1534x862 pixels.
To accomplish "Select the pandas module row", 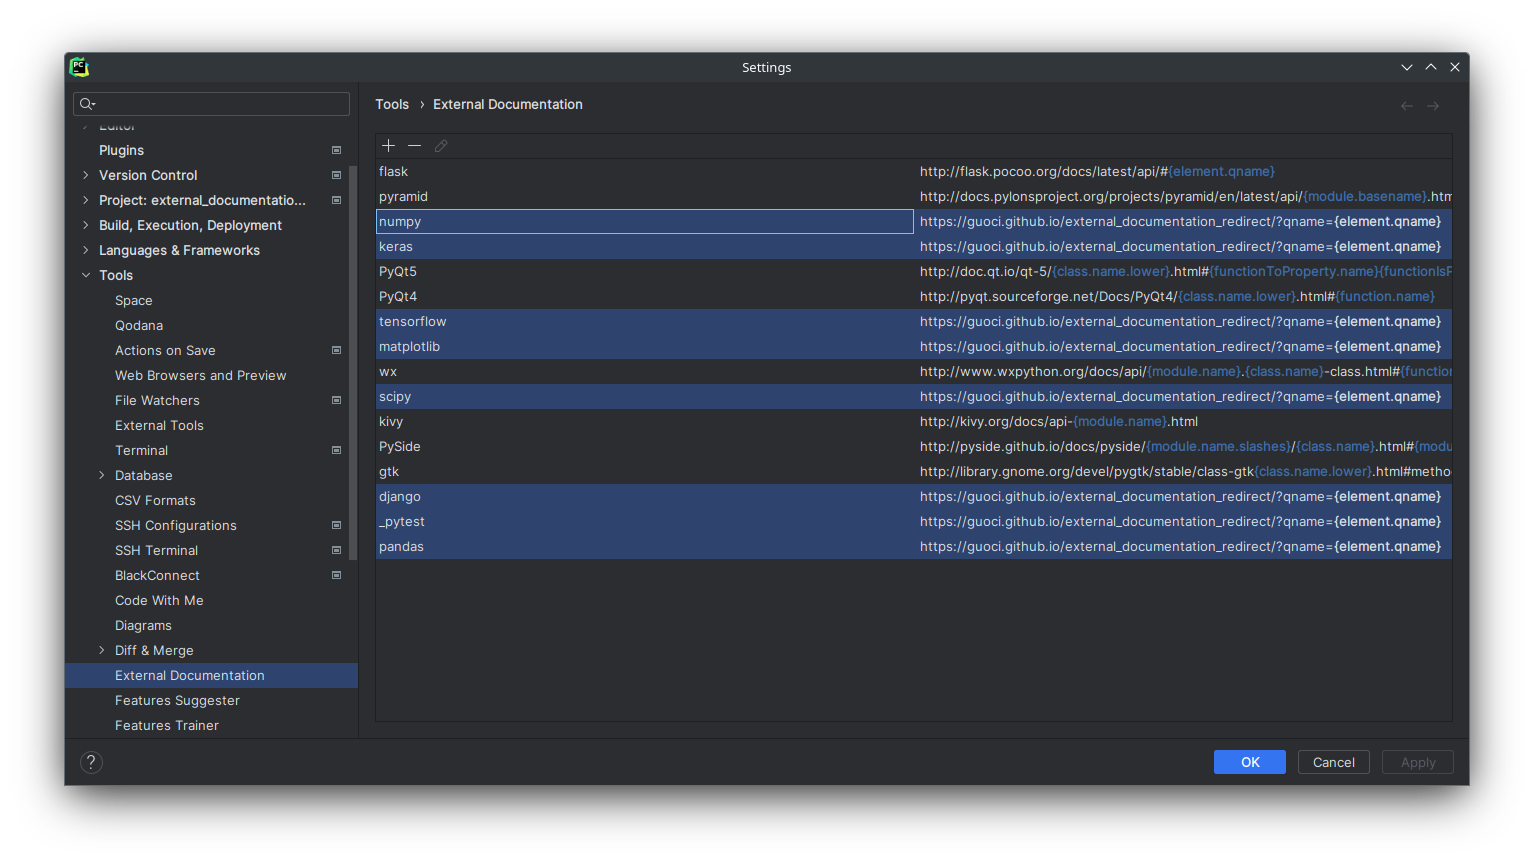I will (x=914, y=547).
